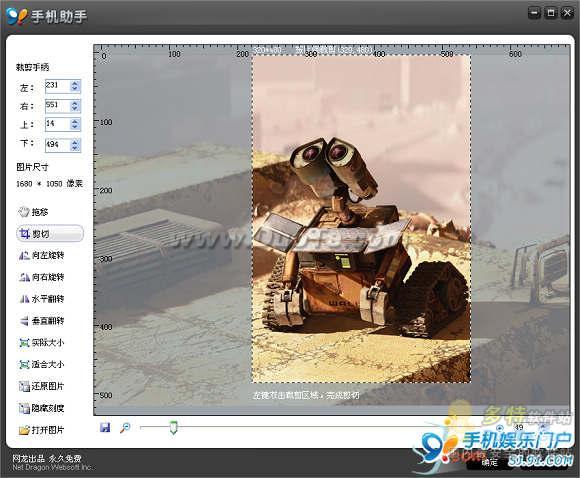The height and width of the screenshot is (478, 580).
Task: Open an image with 打开图片
Action: (41, 430)
